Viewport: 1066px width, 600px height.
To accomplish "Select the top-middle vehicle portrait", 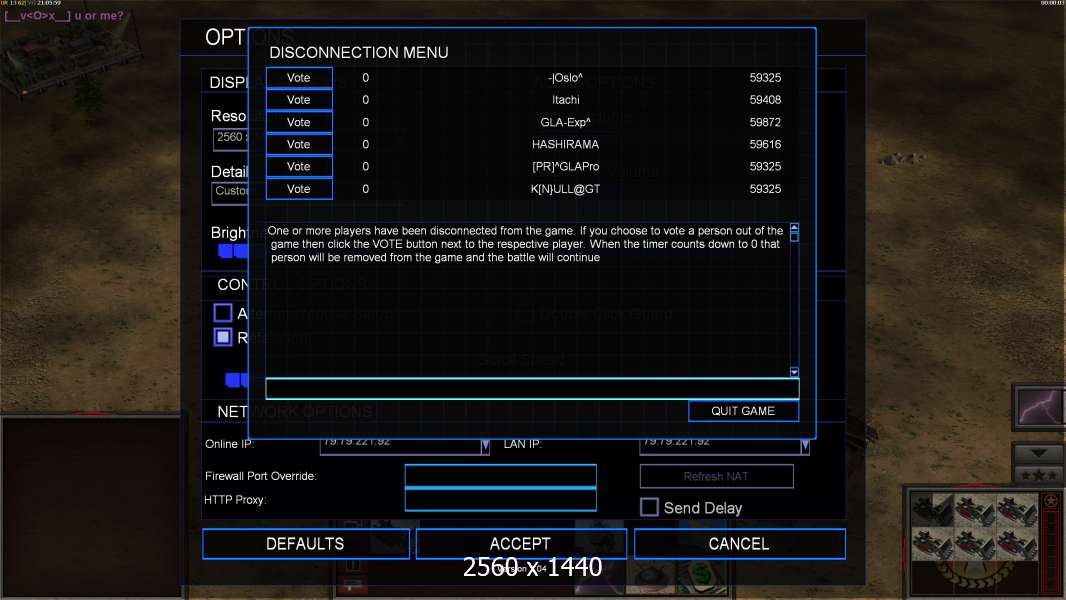I will click(x=975, y=509).
